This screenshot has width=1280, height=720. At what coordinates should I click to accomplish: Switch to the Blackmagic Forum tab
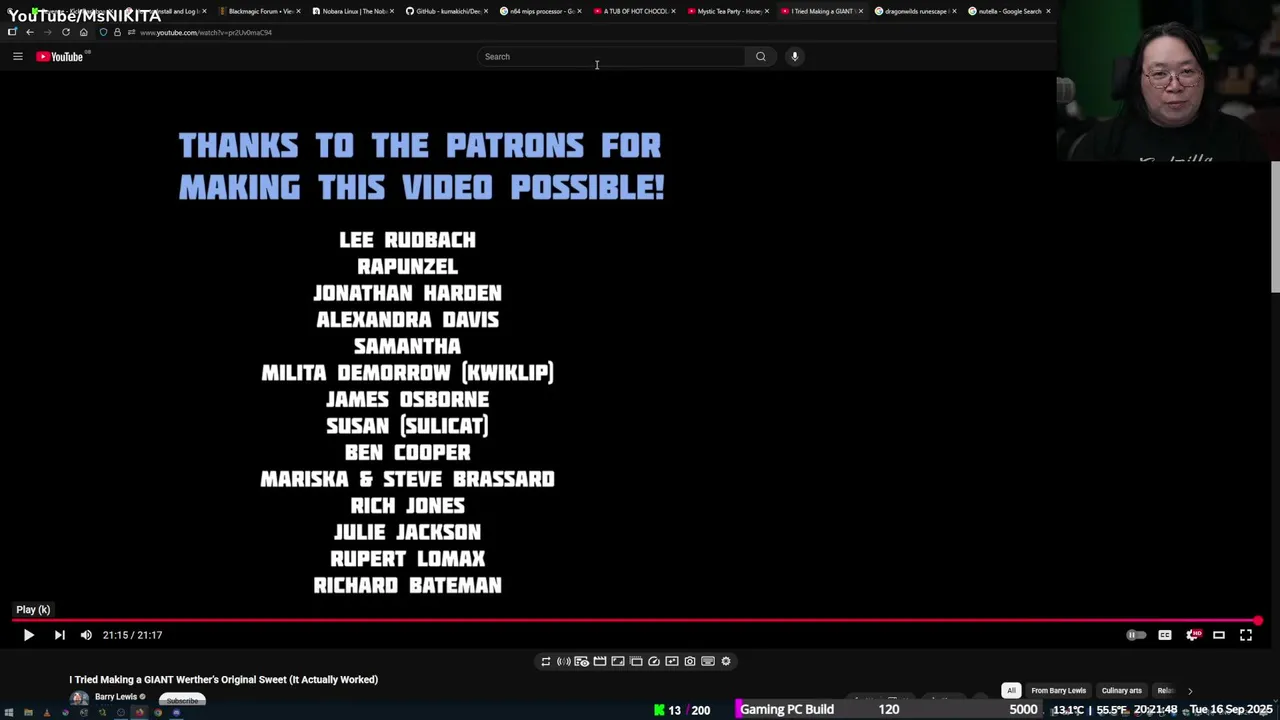258,11
